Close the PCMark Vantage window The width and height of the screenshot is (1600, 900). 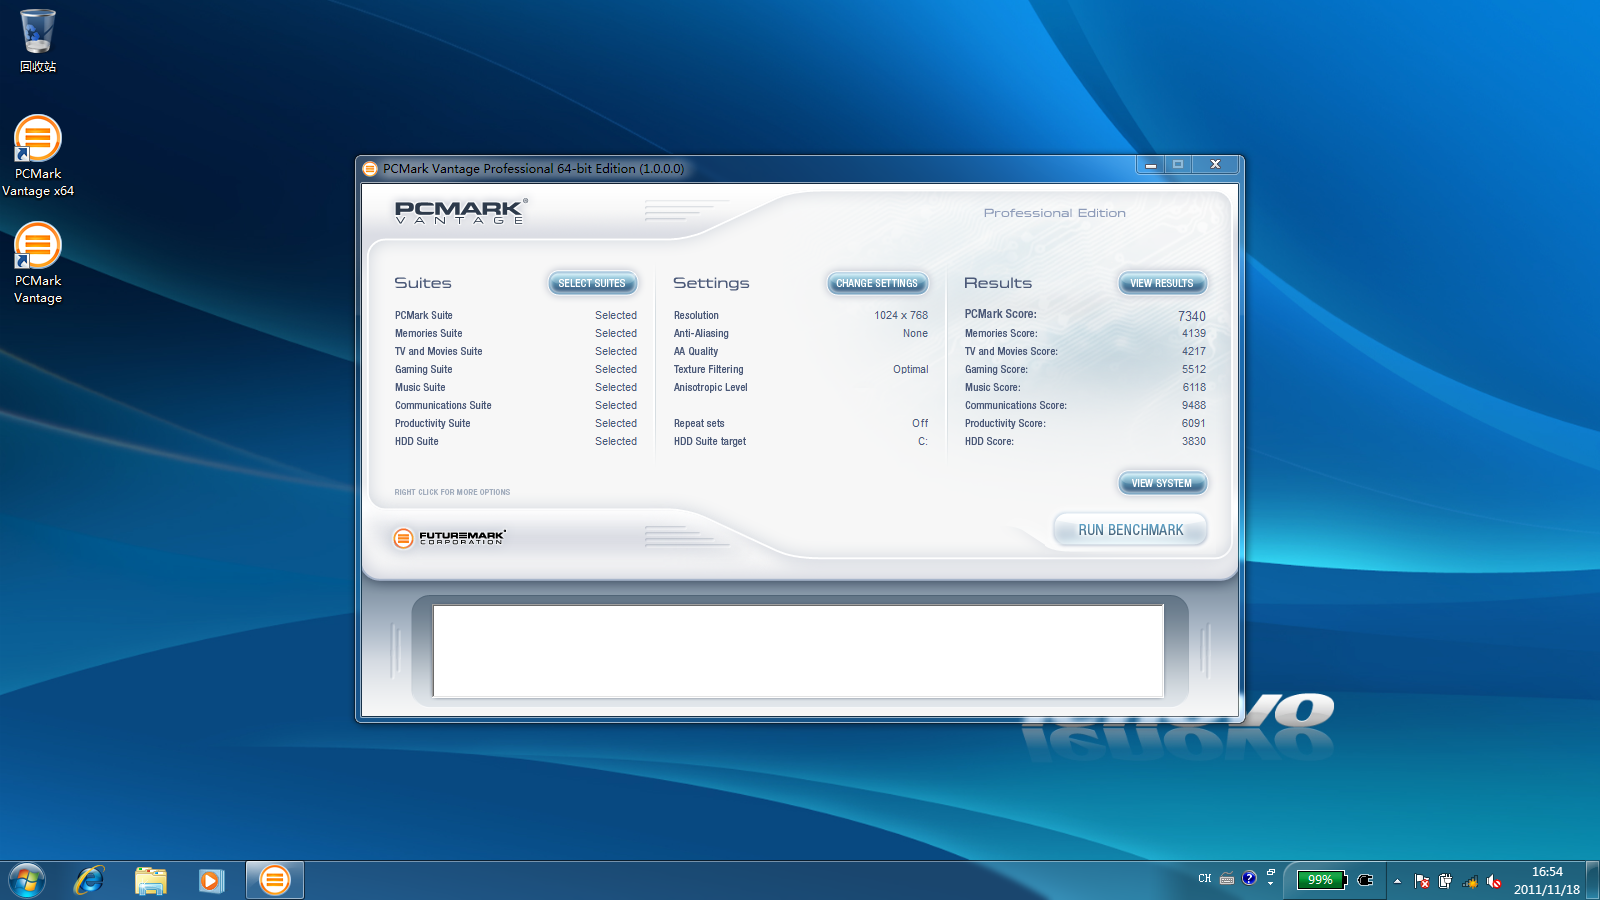point(1215,165)
